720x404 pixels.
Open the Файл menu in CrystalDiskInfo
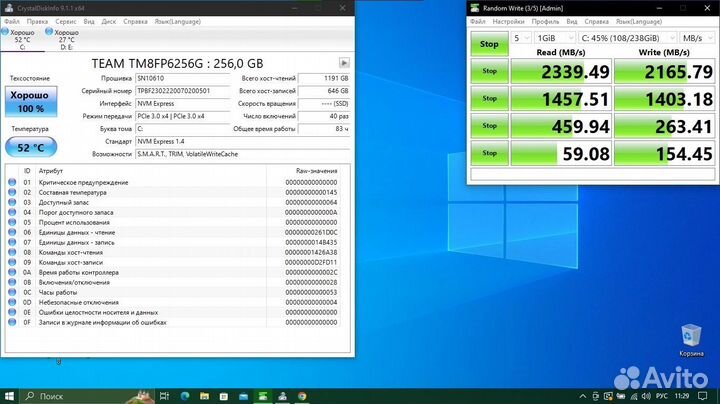(x=12, y=22)
